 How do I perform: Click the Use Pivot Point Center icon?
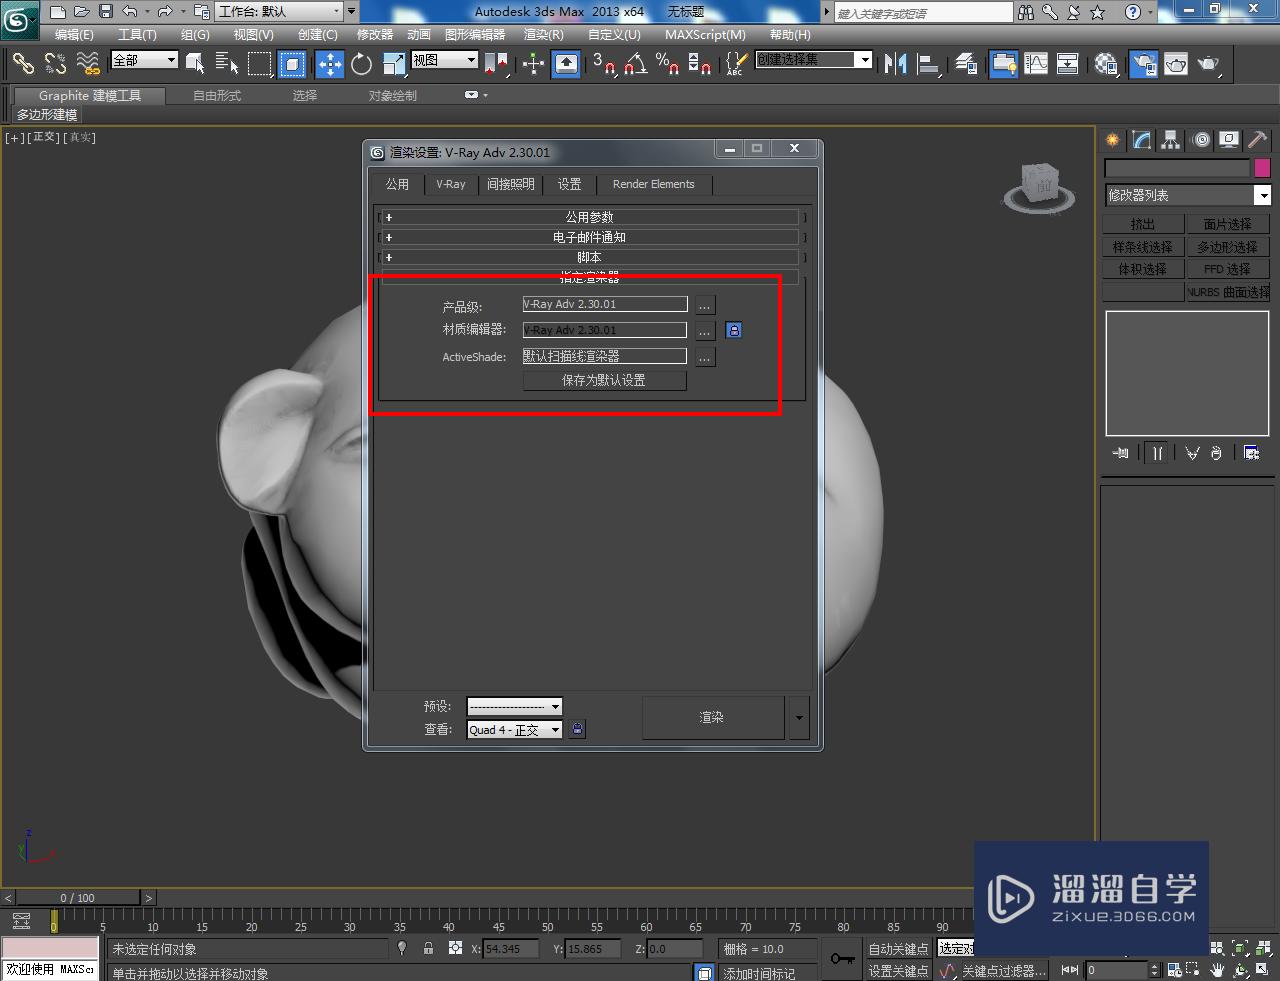pos(497,64)
